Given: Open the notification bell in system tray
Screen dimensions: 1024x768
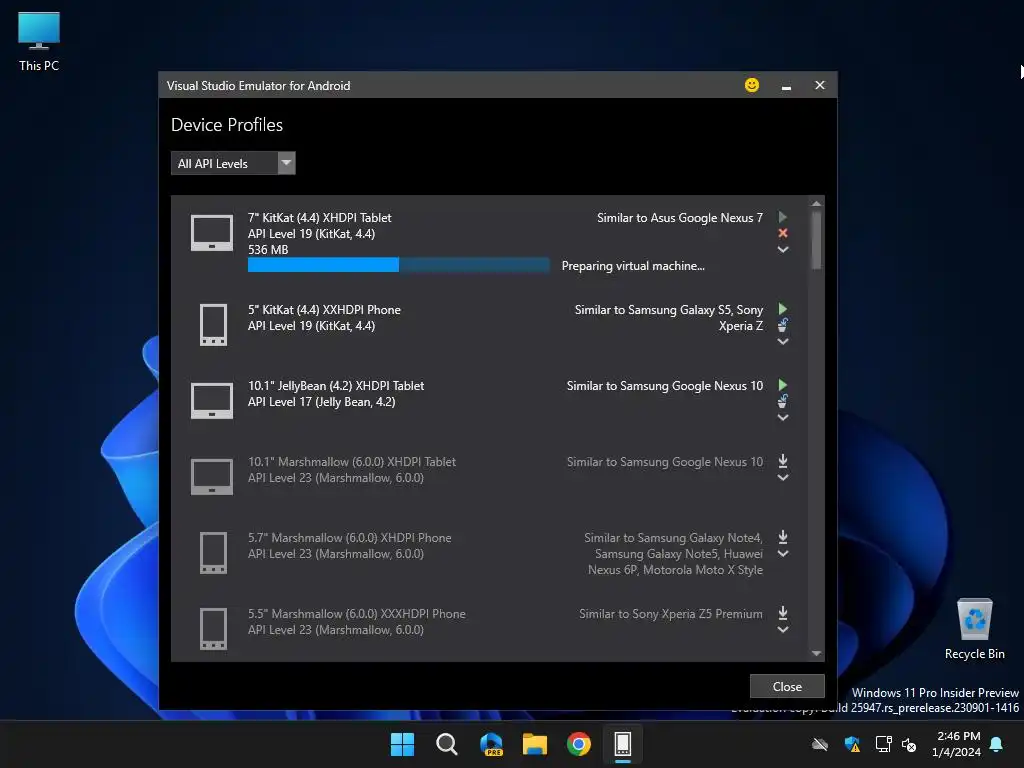Looking at the screenshot, I should point(997,744).
